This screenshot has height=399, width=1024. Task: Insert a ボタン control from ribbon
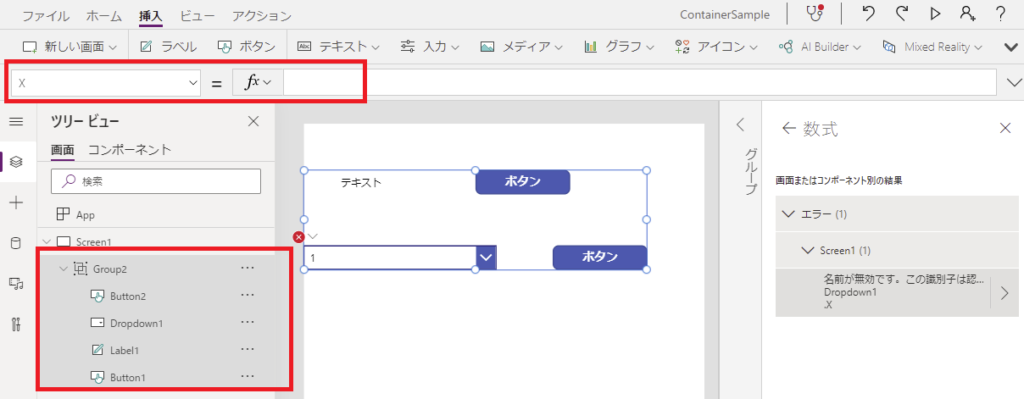[x=246, y=47]
